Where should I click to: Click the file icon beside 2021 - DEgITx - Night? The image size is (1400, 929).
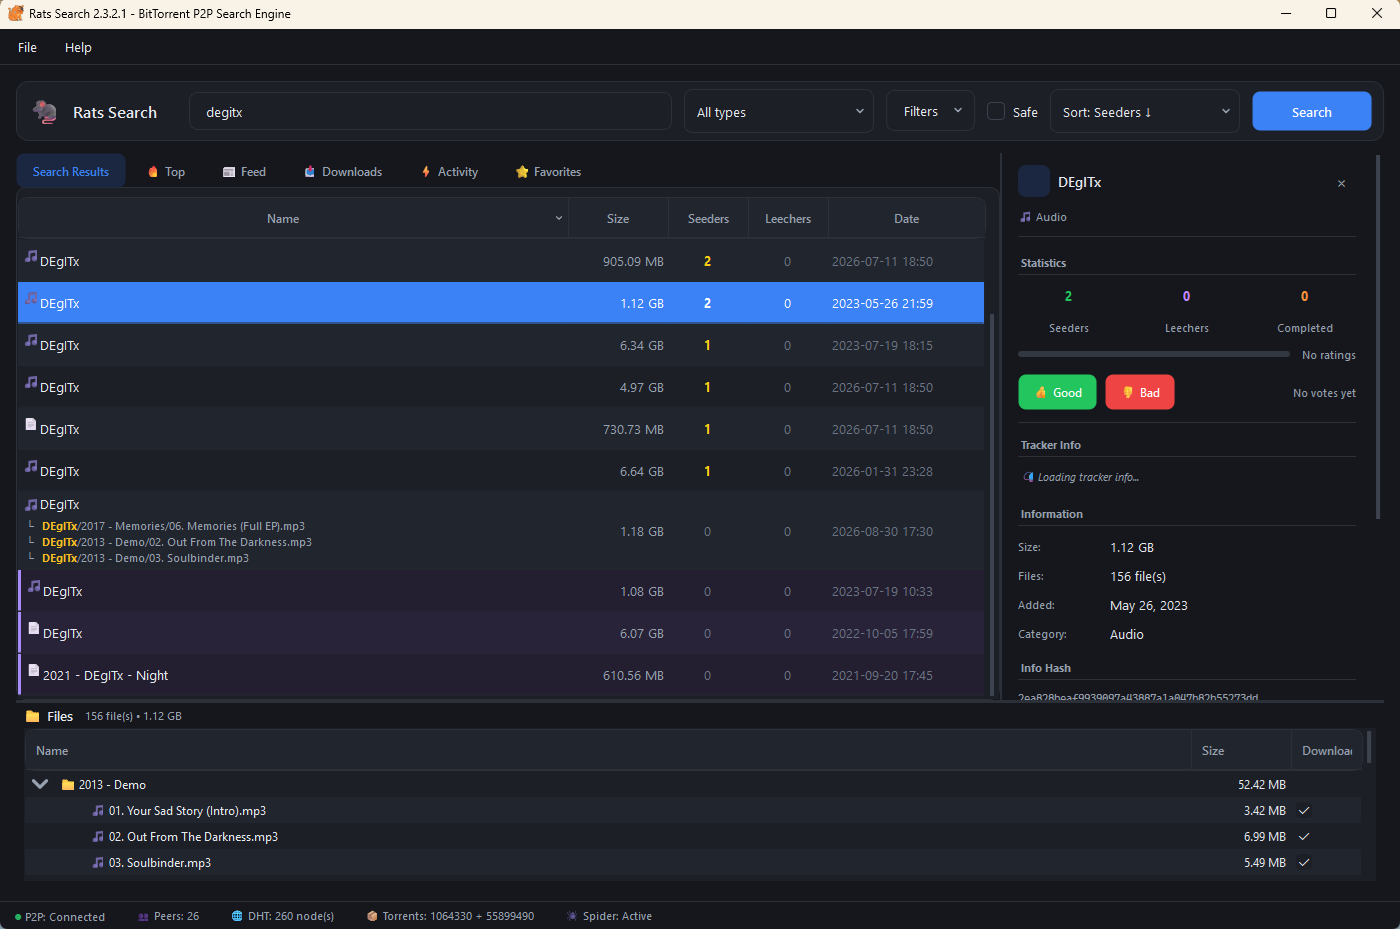coord(34,671)
